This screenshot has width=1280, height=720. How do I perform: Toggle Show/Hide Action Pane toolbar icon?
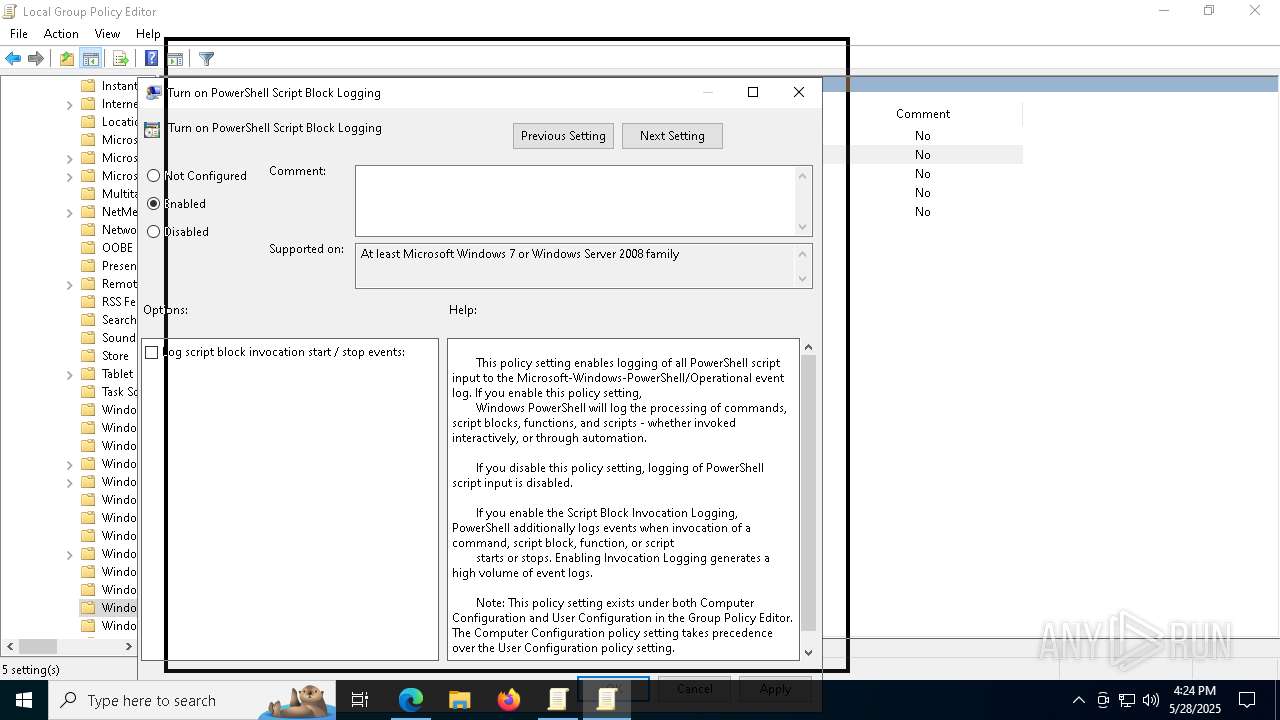(175, 59)
